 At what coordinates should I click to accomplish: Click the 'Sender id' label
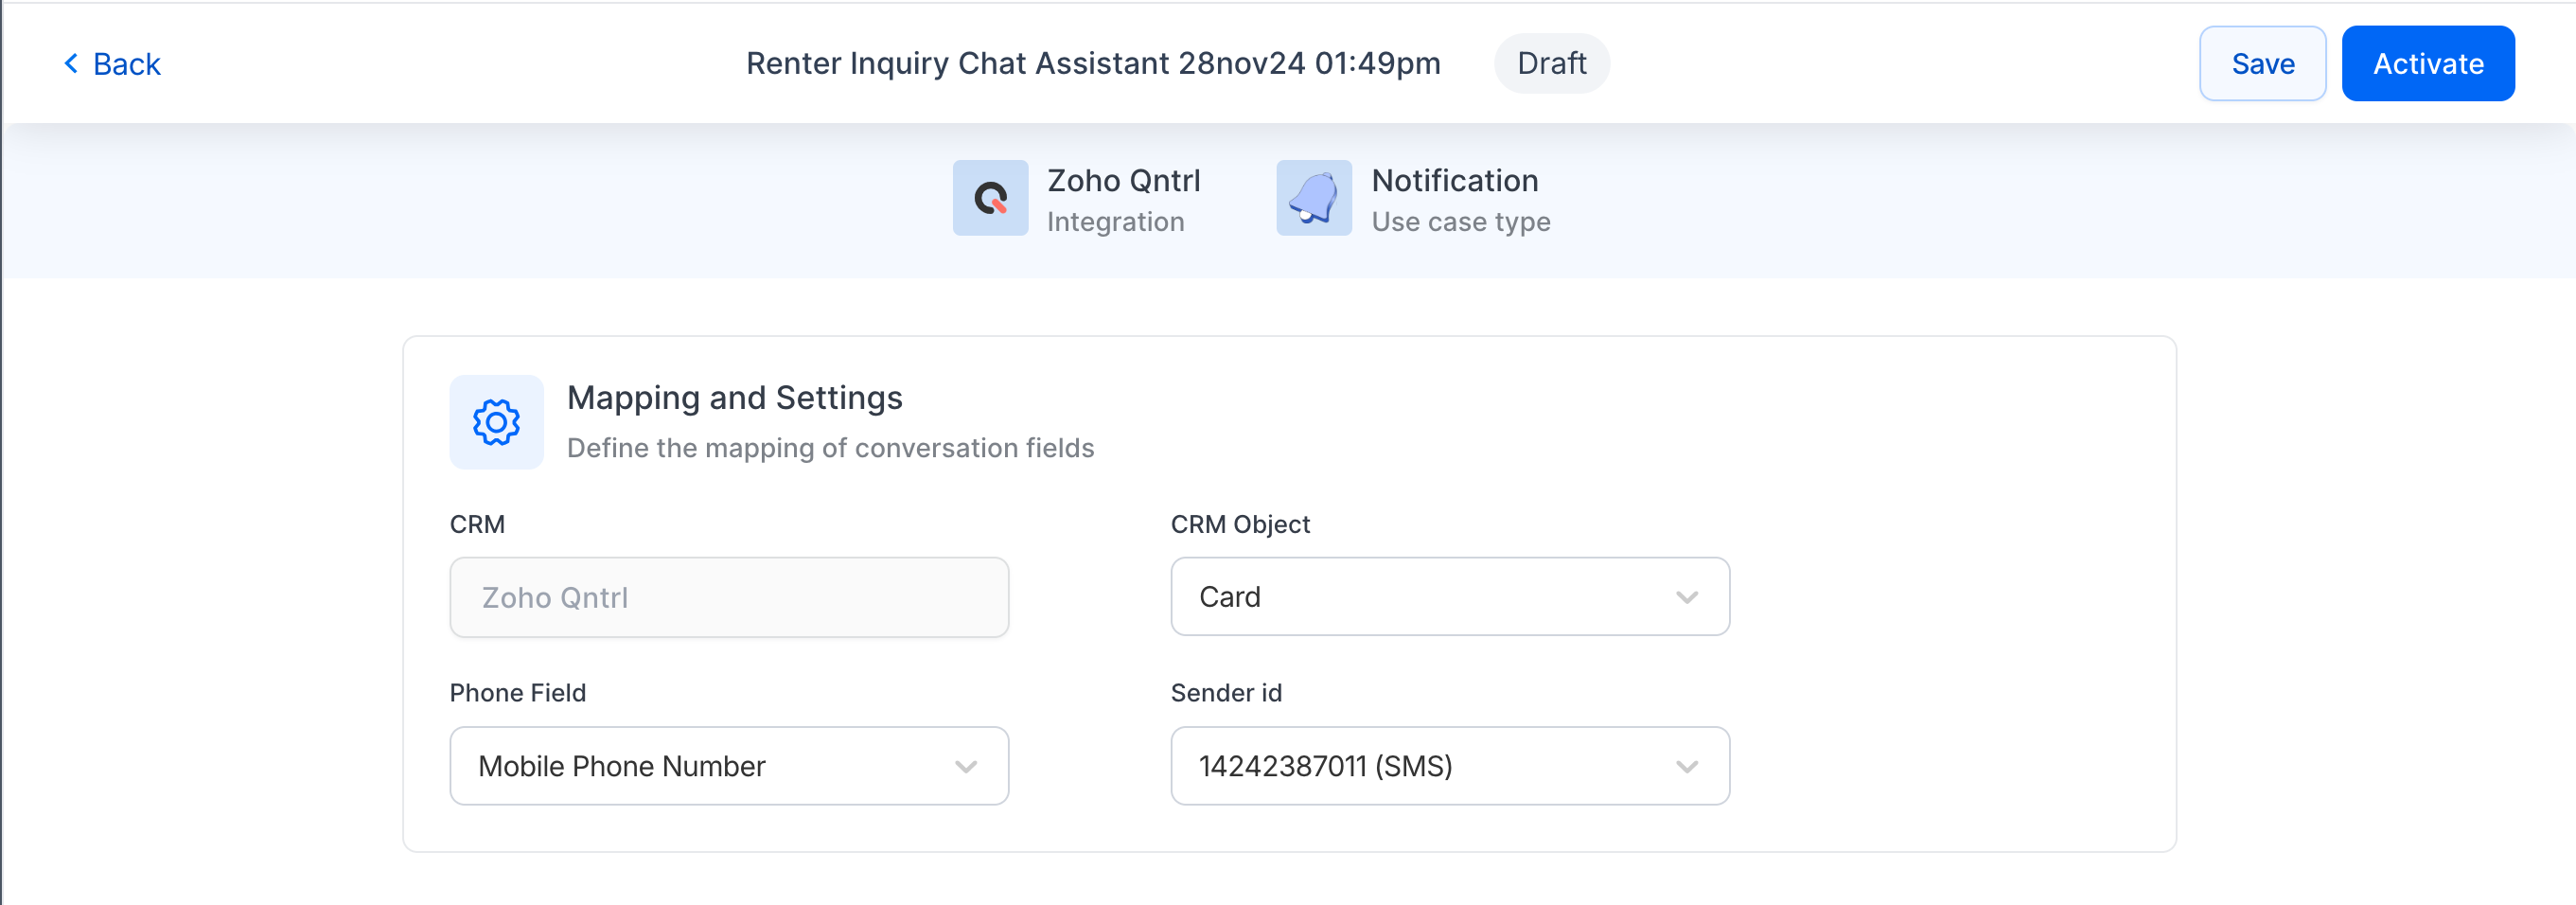pos(1226,693)
